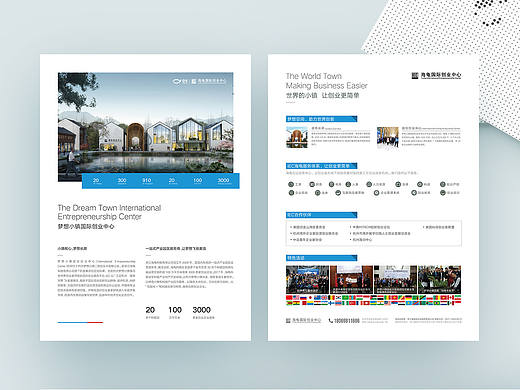Click the white "100" figure on the blue bar

click(x=198, y=180)
